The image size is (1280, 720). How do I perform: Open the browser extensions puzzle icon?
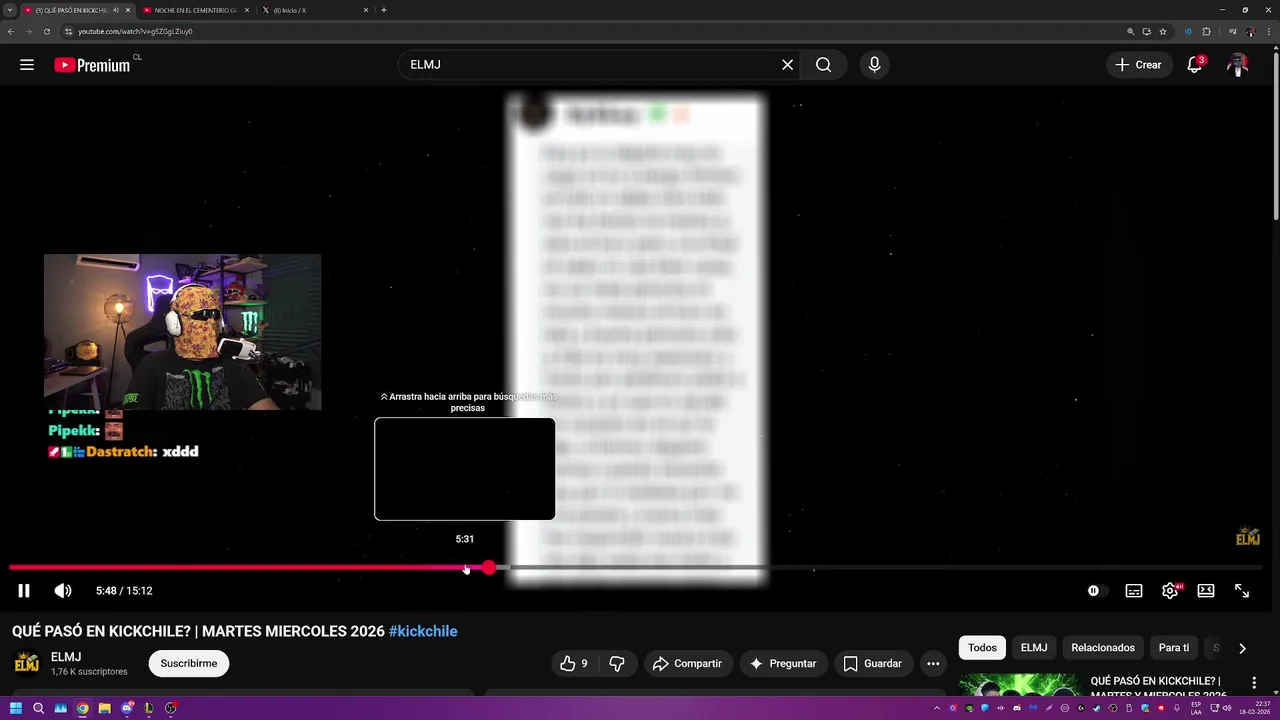click(1206, 31)
